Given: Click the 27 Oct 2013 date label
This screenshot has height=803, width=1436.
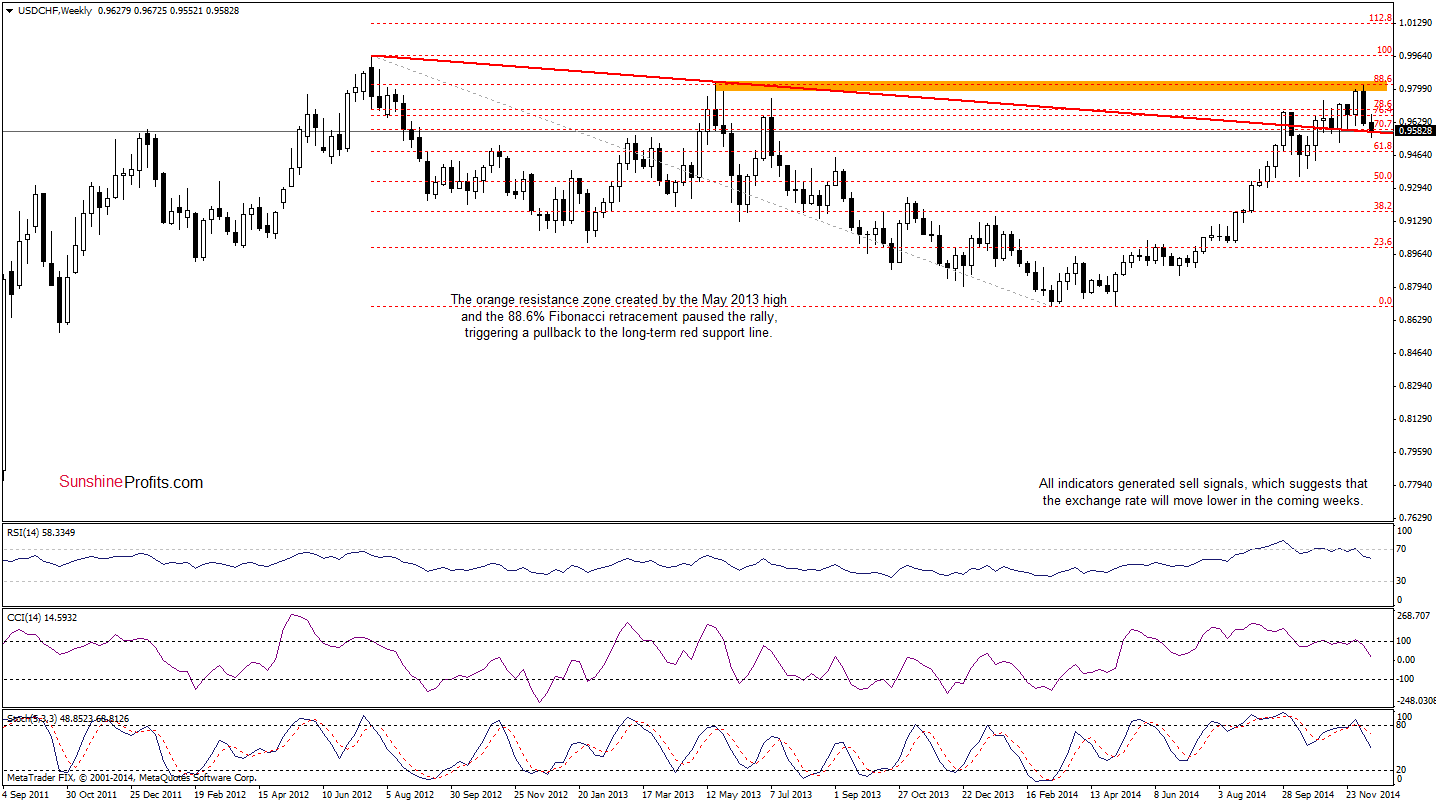Looking at the screenshot, I should tap(922, 794).
